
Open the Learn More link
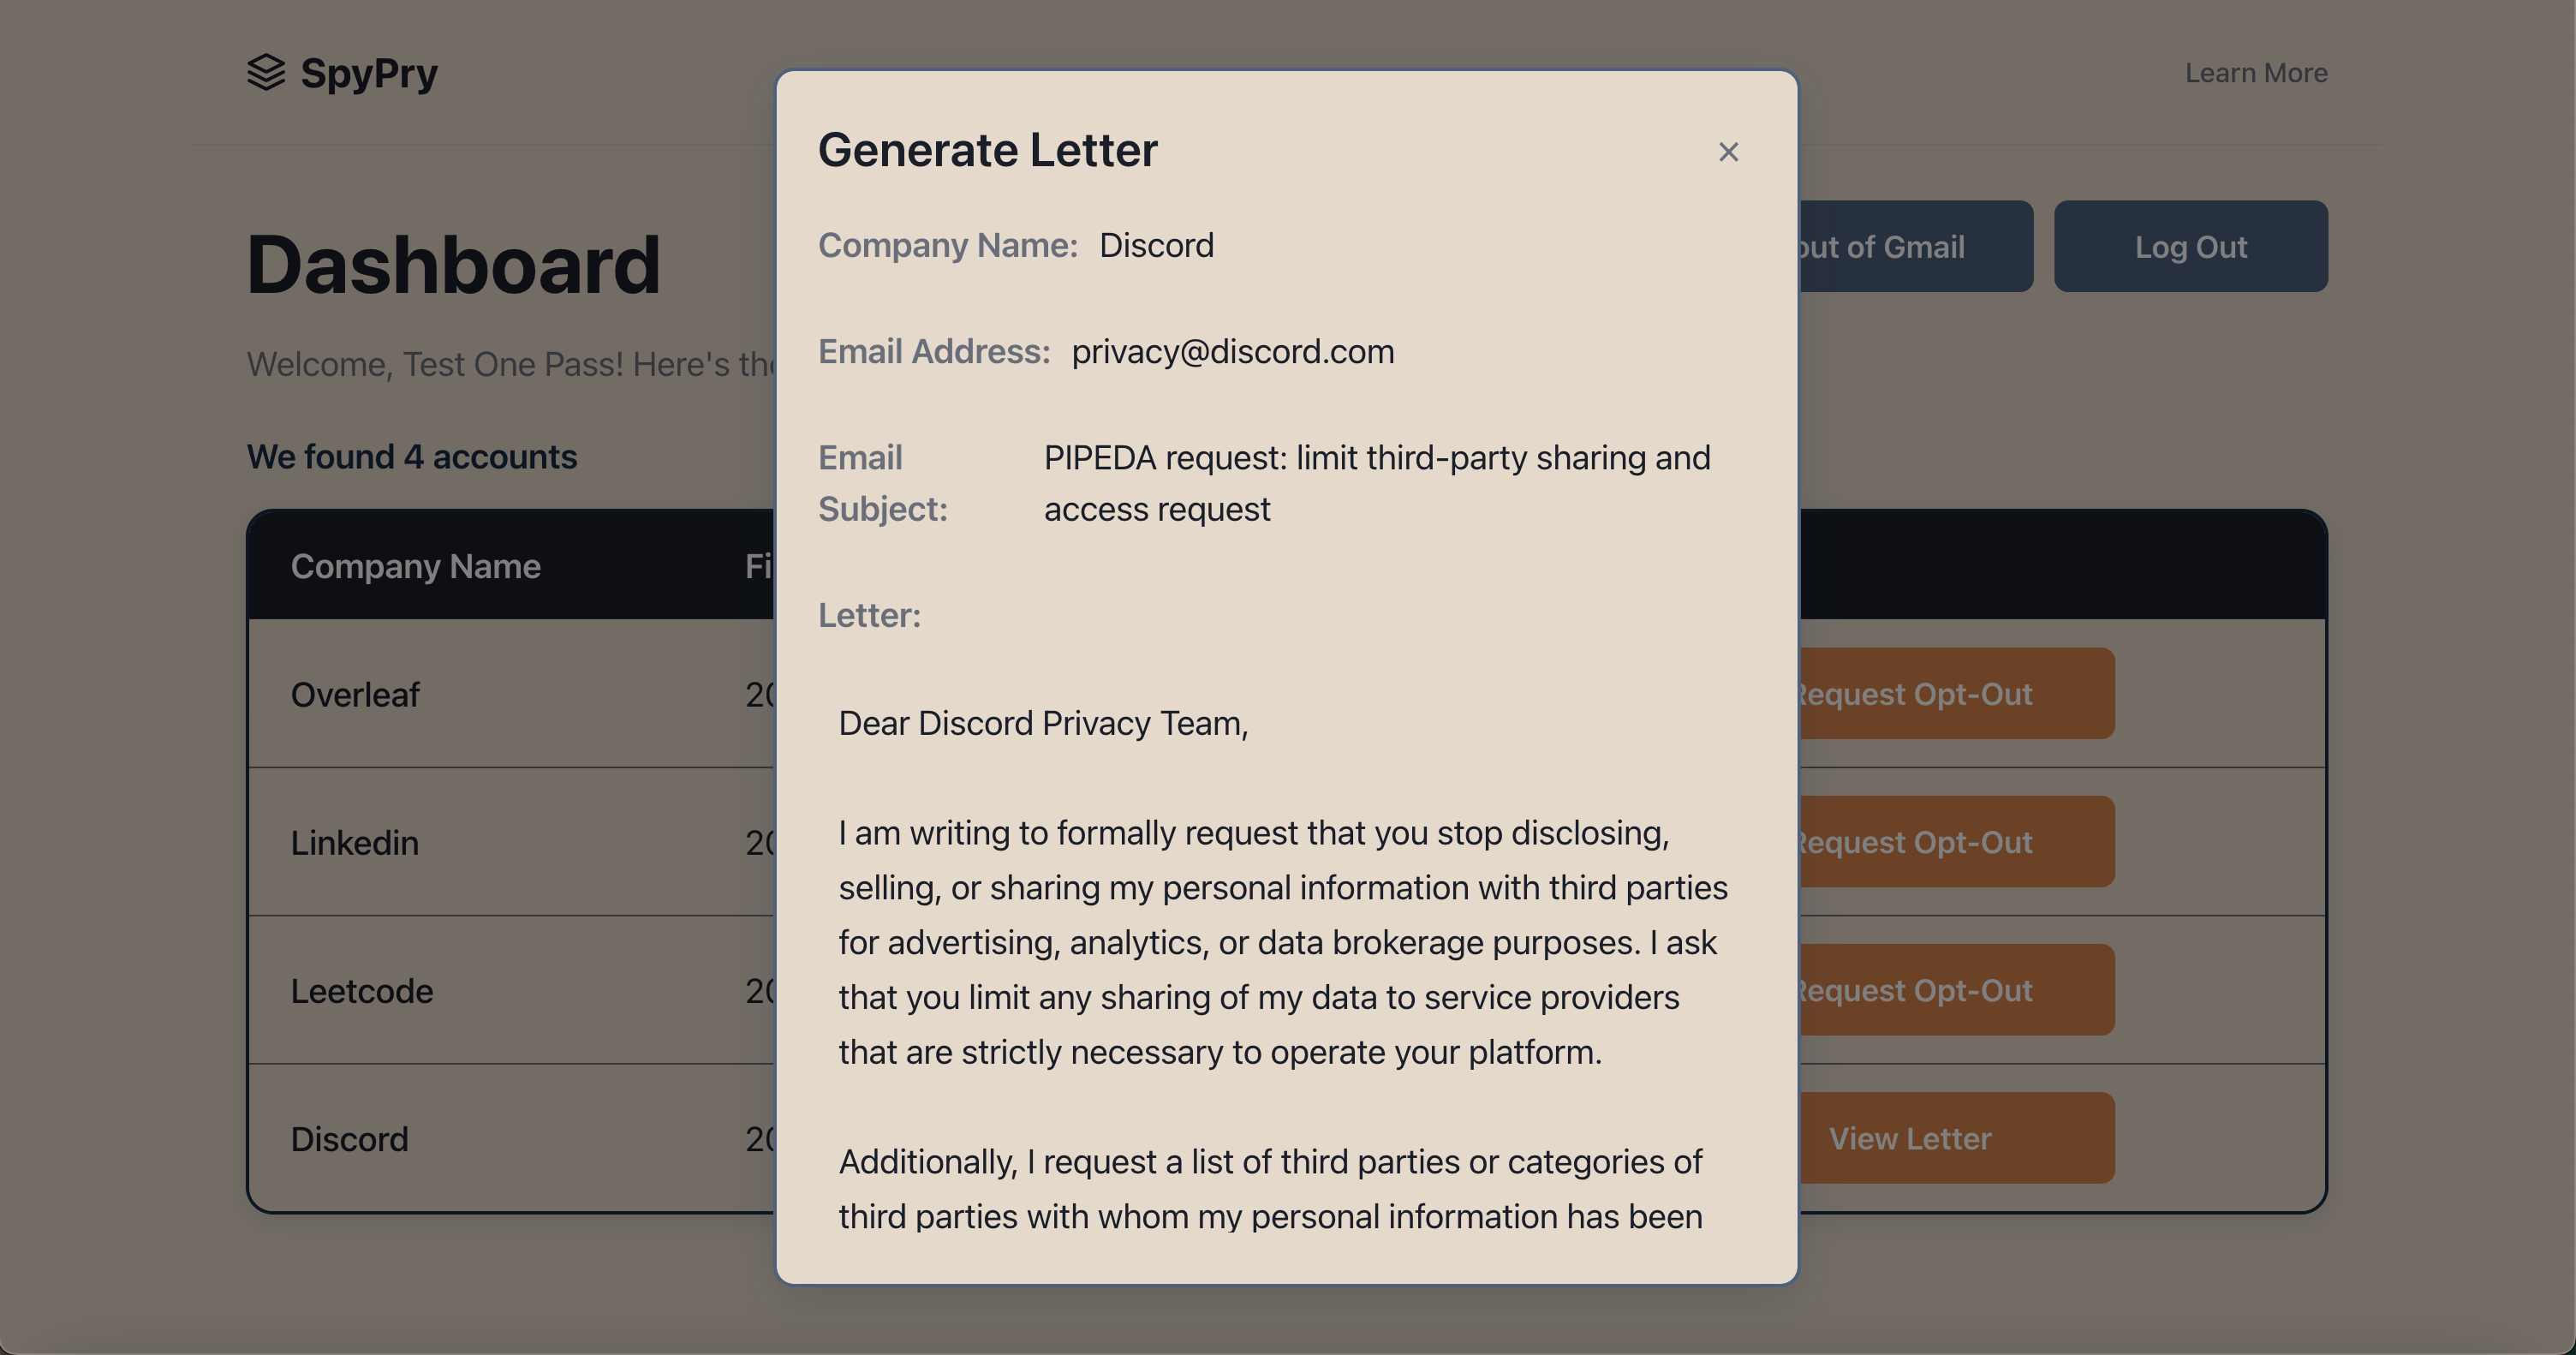point(2255,73)
